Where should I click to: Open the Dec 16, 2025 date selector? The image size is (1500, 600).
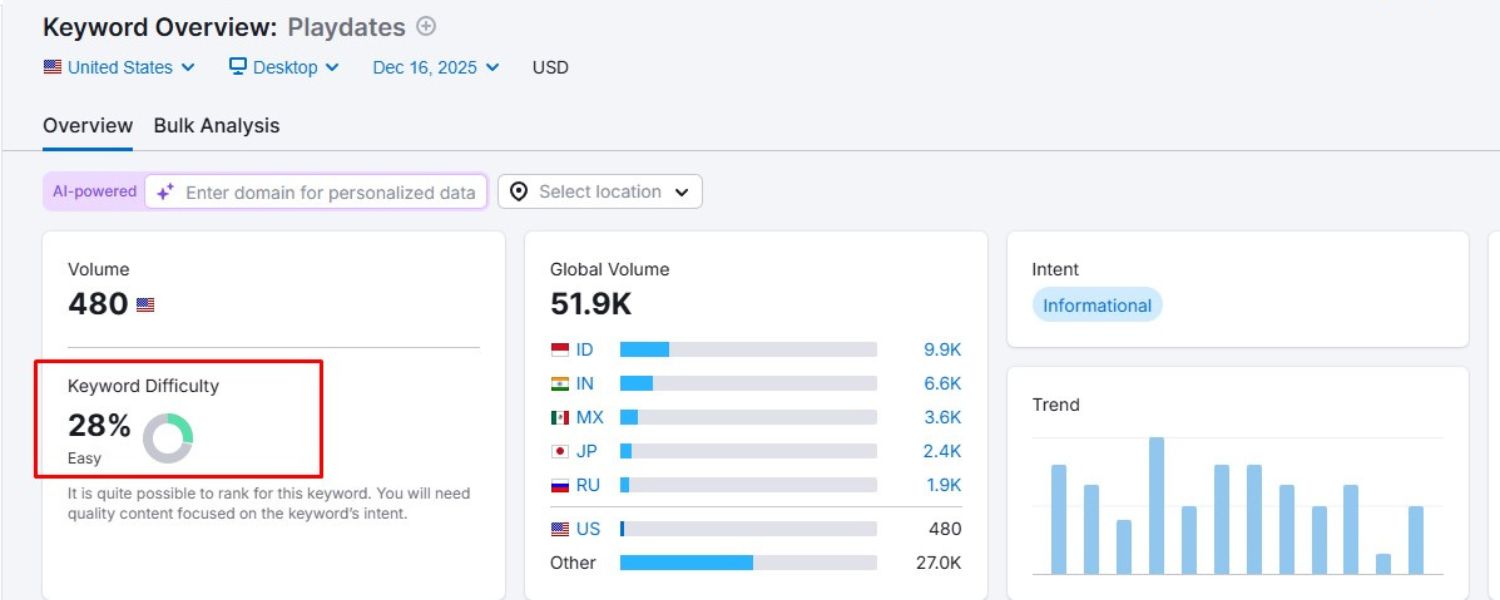click(430, 66)
